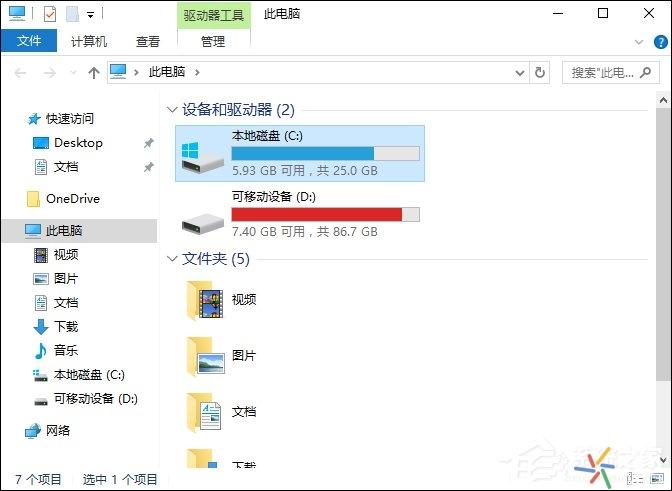Switch to the 查看 ribbon tab
This screenshot has width=672, height=491.
point(147,42)
